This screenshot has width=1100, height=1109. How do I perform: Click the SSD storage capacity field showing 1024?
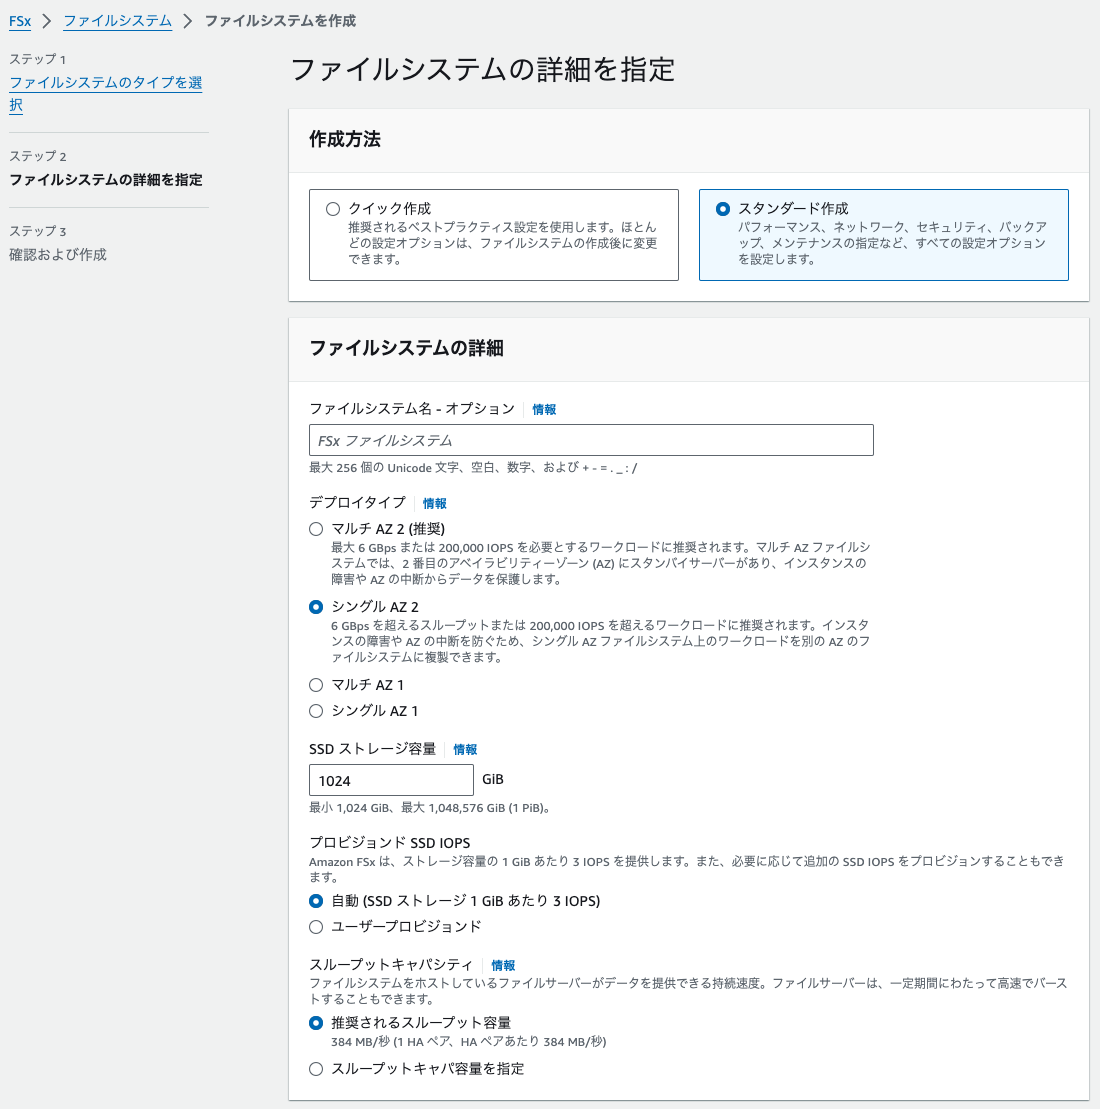pyautogui.click(x=391, y=780)
